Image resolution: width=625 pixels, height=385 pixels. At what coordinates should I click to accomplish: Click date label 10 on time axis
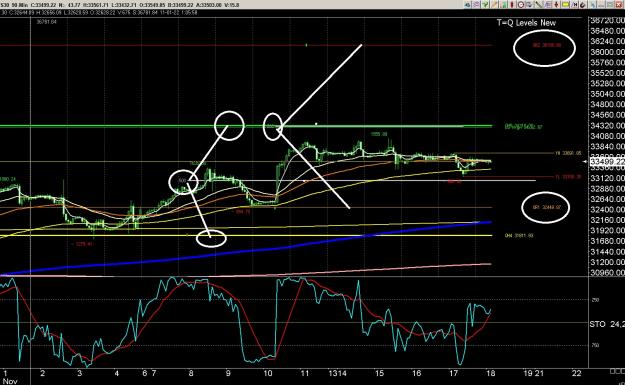pyautogui.click(x=267, y=373)
